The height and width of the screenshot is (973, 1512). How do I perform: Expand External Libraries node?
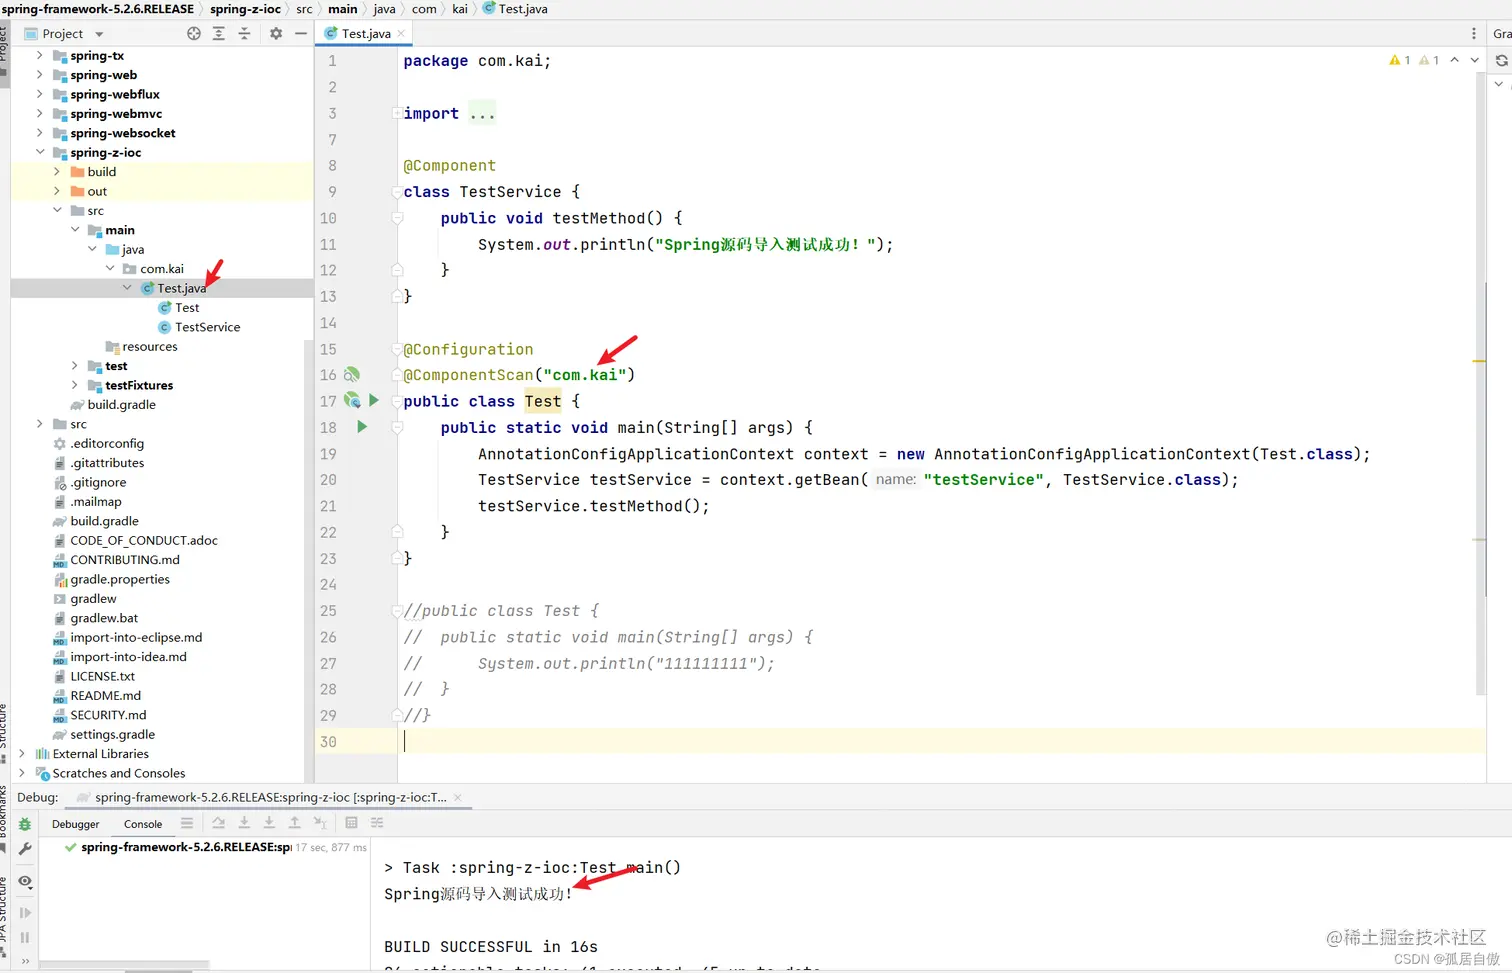[22, 753]
